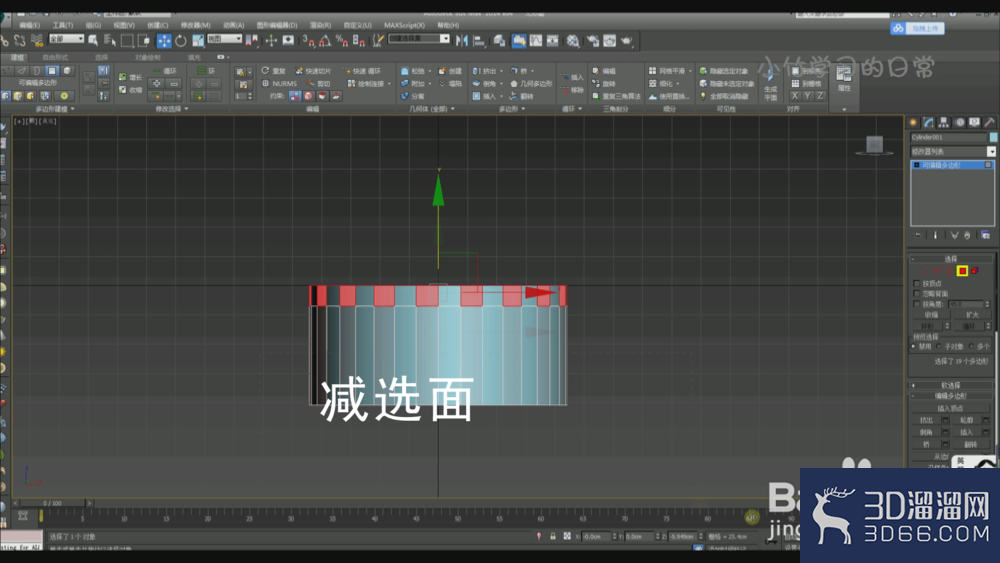Open the Material Editor icon
Image resolution: width=1000 pixels, height=563 pixels.
point(573,41)
